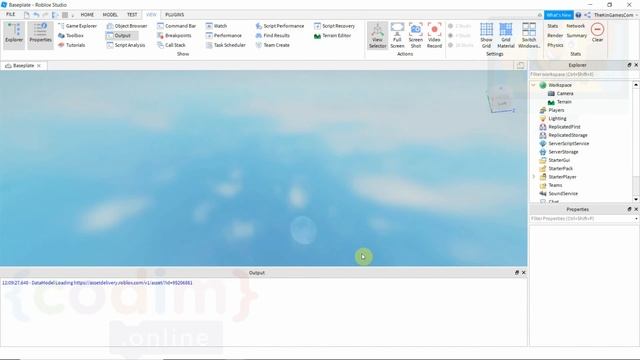640x360 pixels.
Task: Open the Tutorials window
Action: click(72, 45)
